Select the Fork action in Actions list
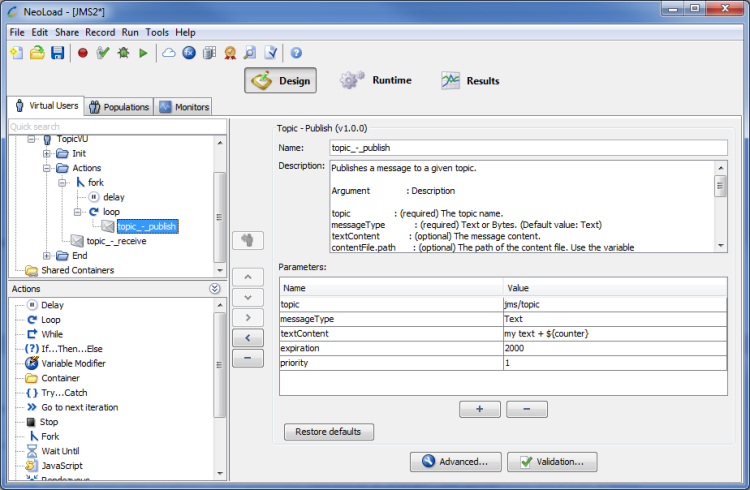Screen dimensions: 750x490 [x=49, y=436]
